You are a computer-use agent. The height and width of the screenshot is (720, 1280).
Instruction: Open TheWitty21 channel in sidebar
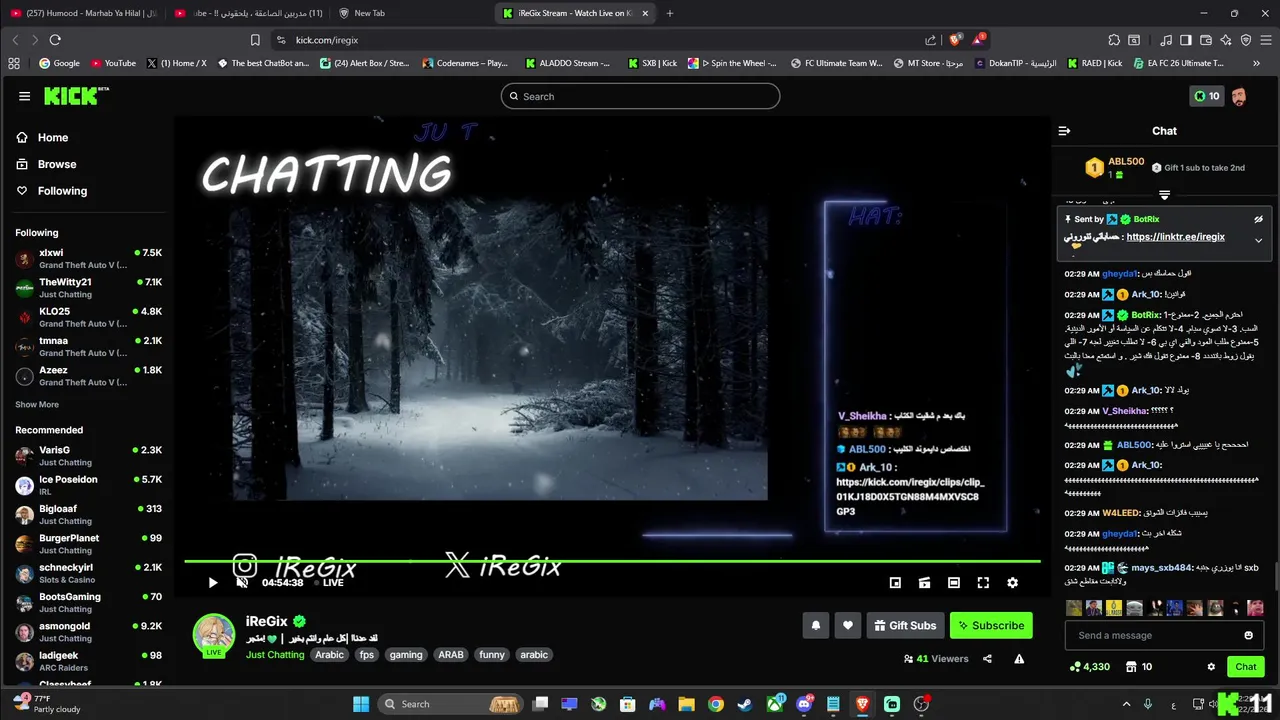coord(88,288)
